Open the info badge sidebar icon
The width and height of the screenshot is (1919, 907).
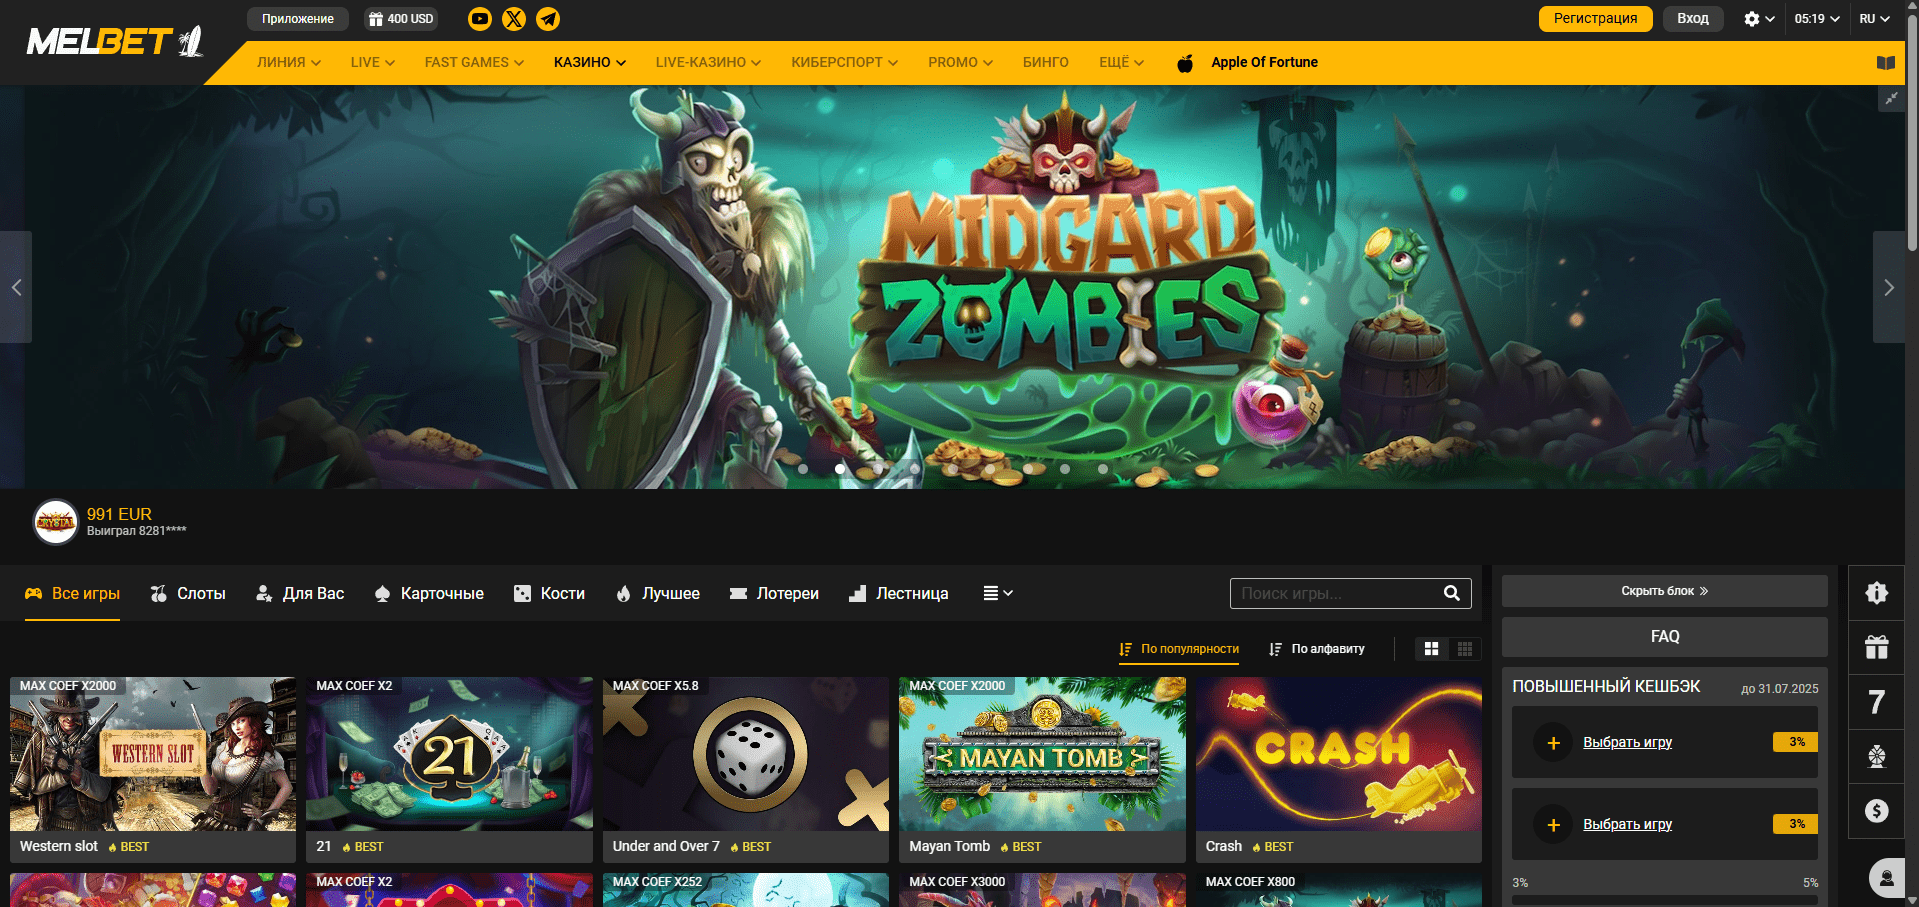1877,593
